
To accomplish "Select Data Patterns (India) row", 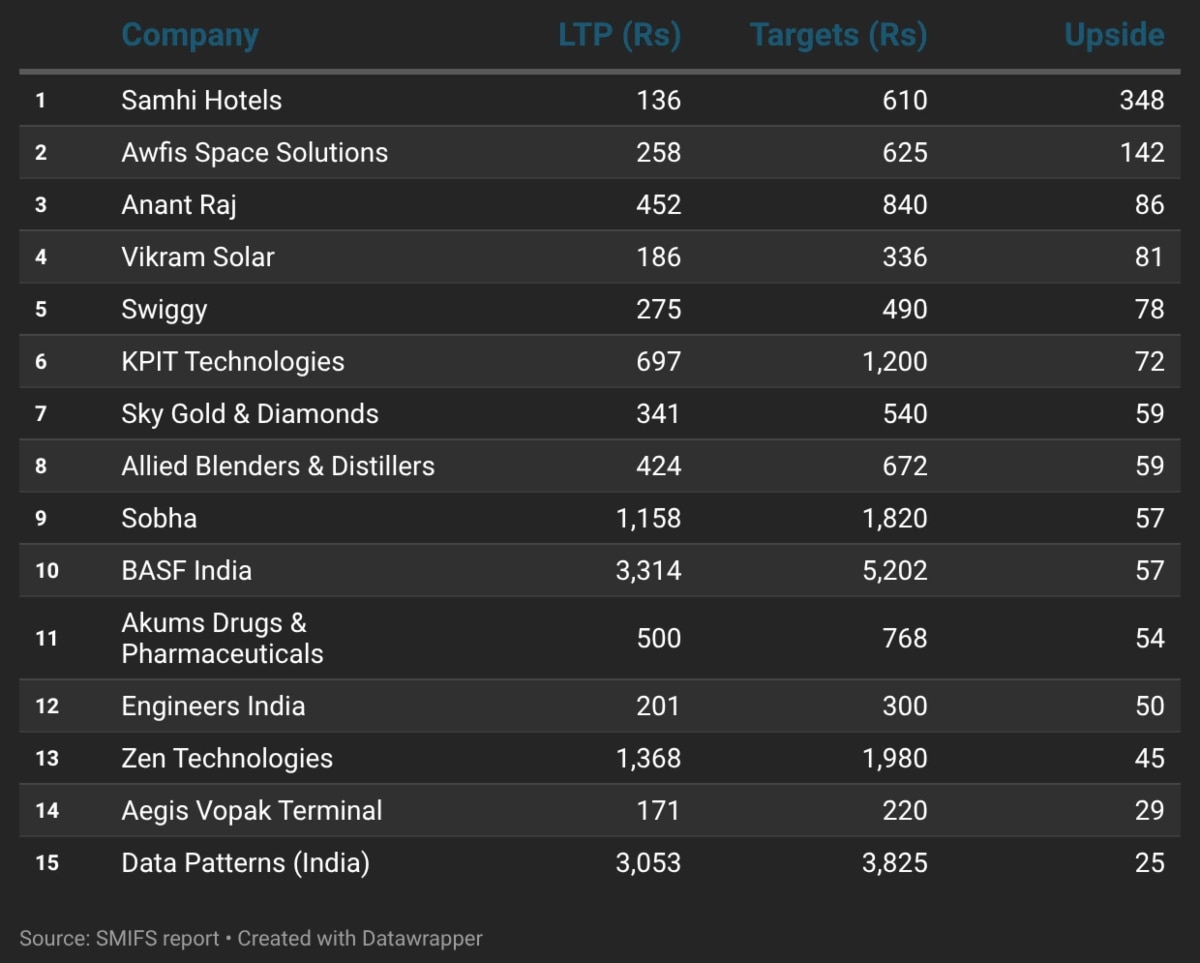I will 245,863.
